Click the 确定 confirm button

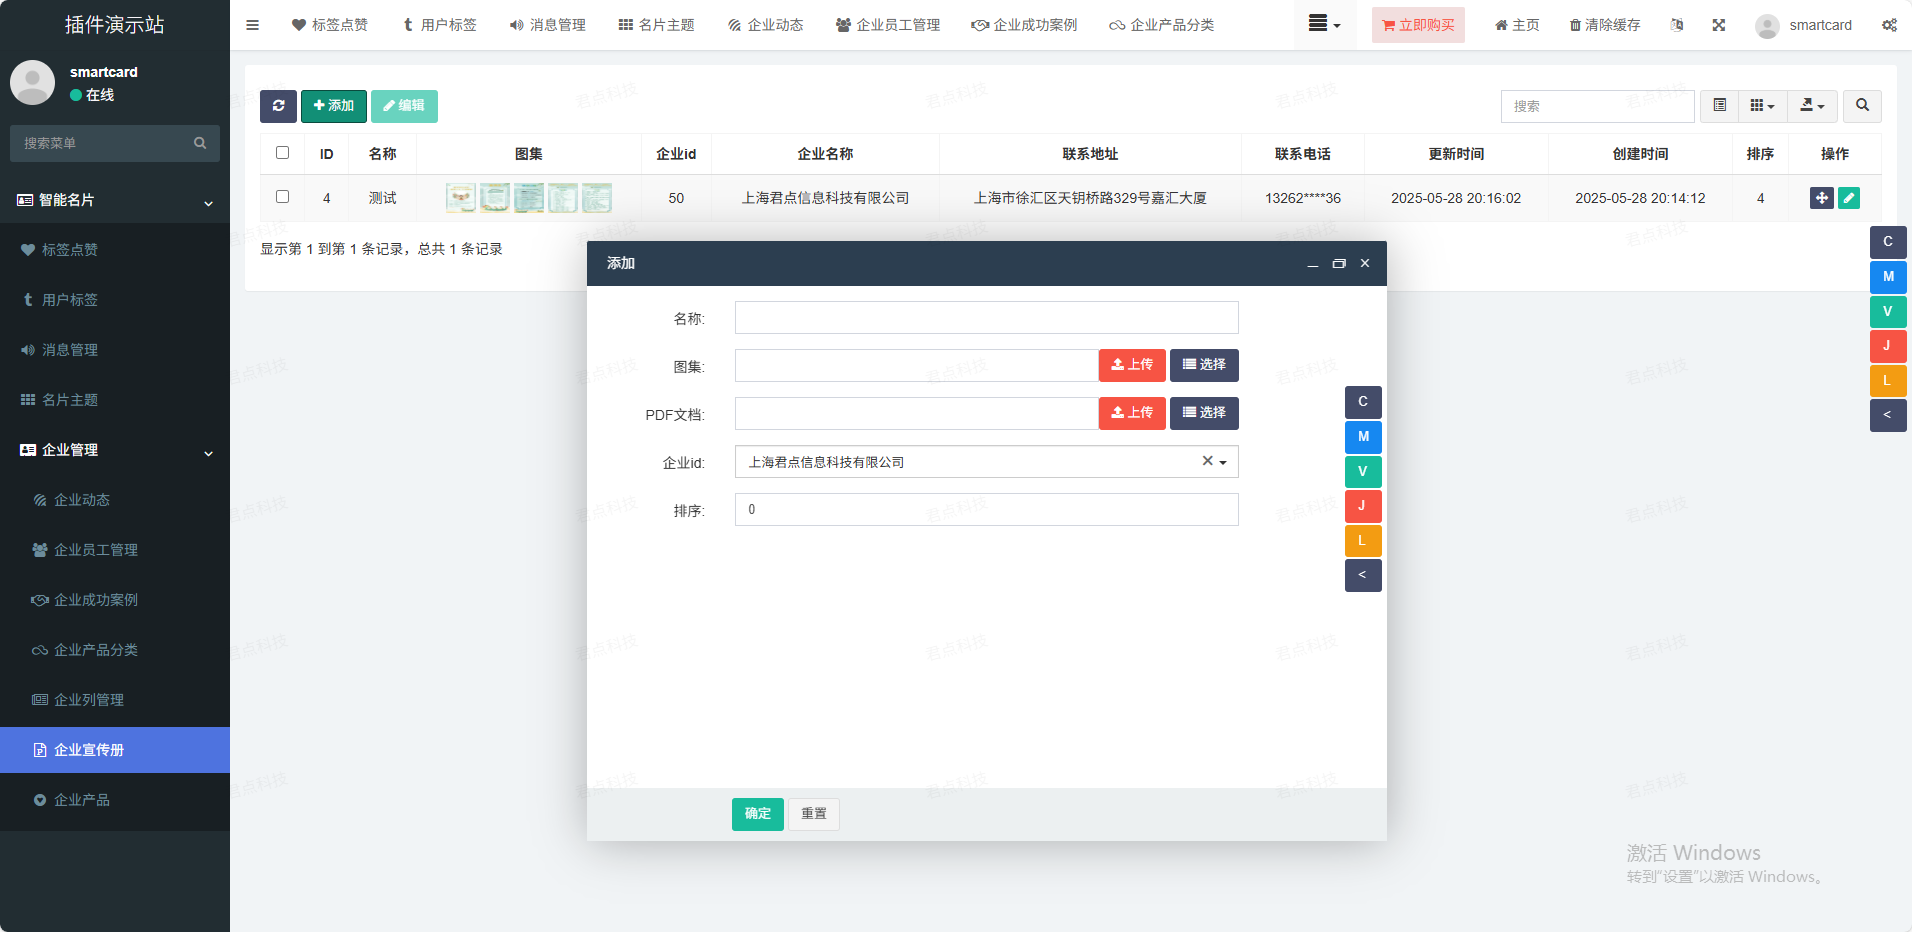757,814
